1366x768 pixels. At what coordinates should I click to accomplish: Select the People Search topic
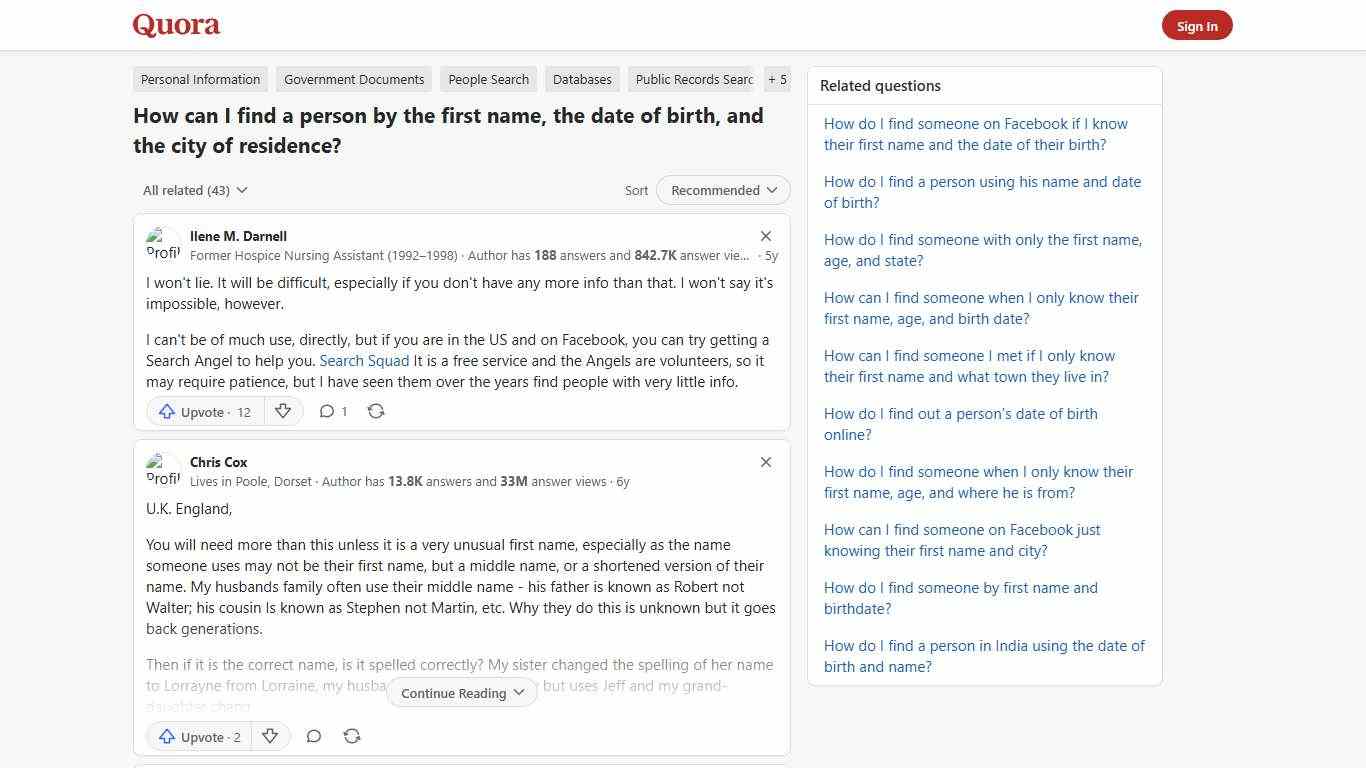point(488,79)
